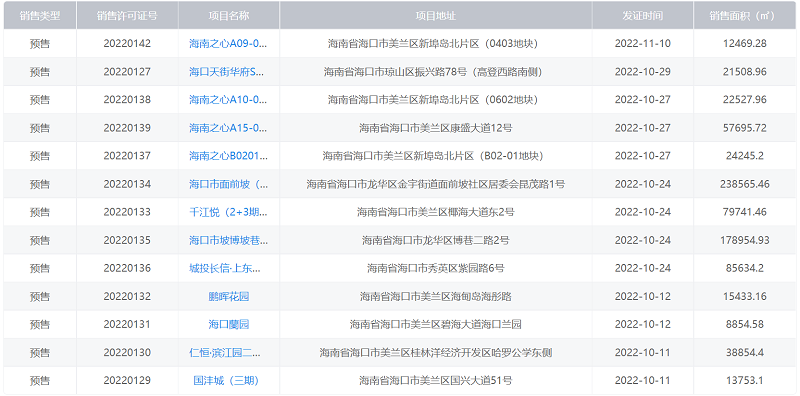Click sales area value 24245.2
The image size is (800, 396).
[x=744, y=156]
